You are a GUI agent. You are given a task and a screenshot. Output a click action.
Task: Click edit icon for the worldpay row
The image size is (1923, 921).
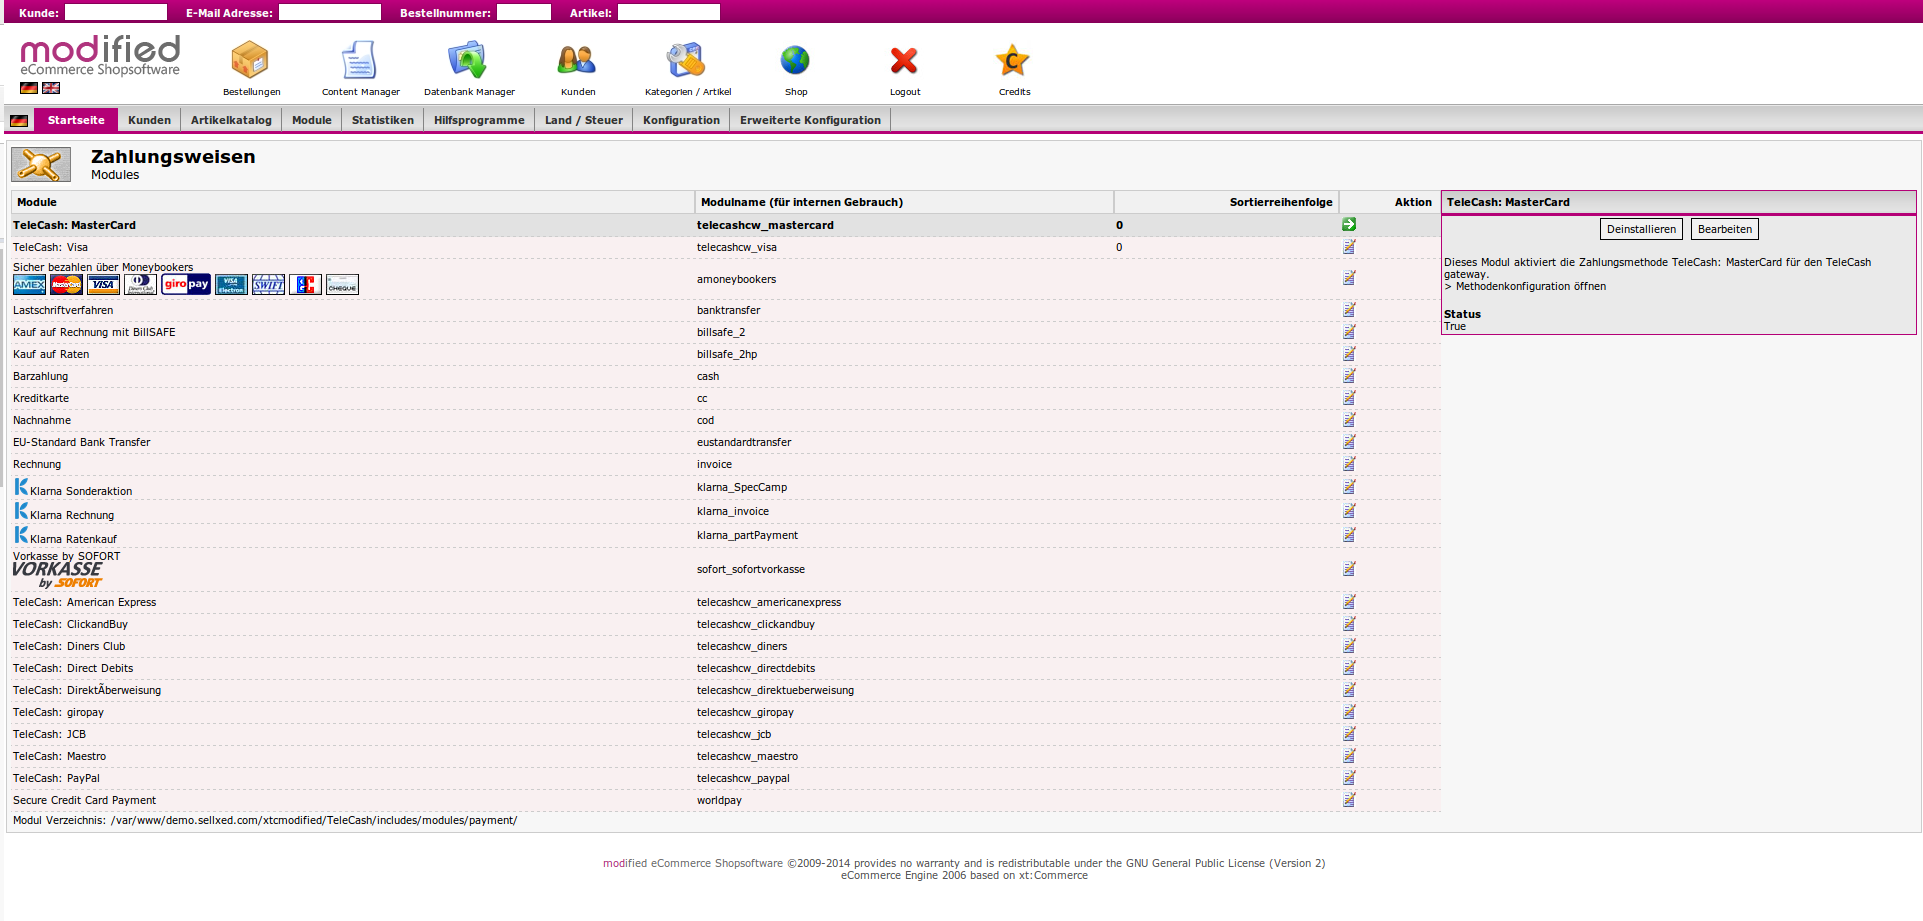point(1349,800)
